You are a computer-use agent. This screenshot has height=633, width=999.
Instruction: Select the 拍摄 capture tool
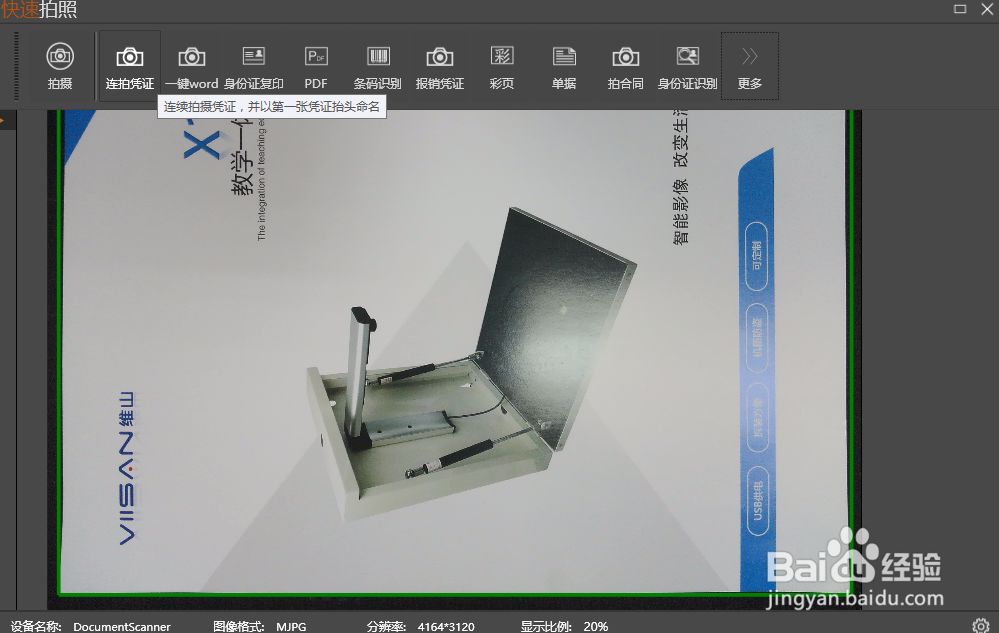tap(60, 65)
